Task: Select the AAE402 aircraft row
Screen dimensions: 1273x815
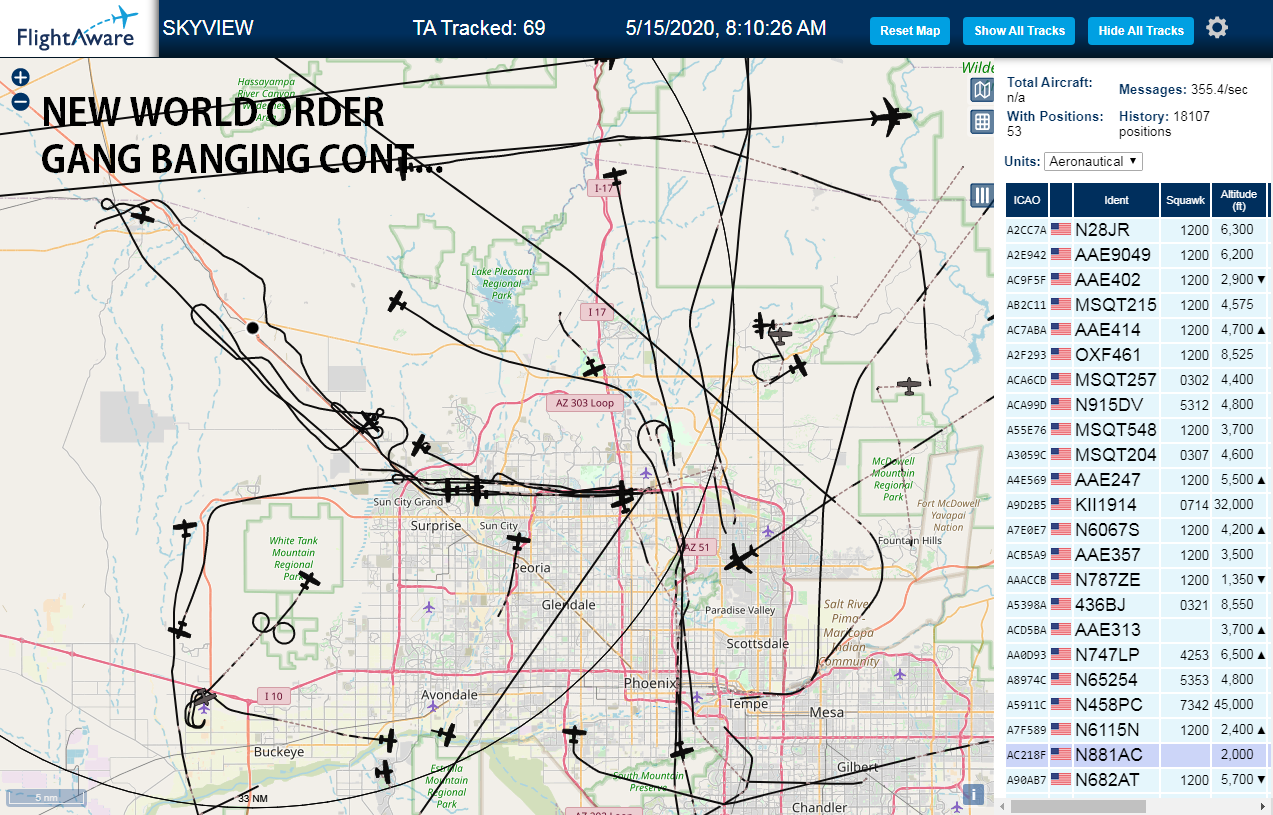Action: pos(1137,279)
